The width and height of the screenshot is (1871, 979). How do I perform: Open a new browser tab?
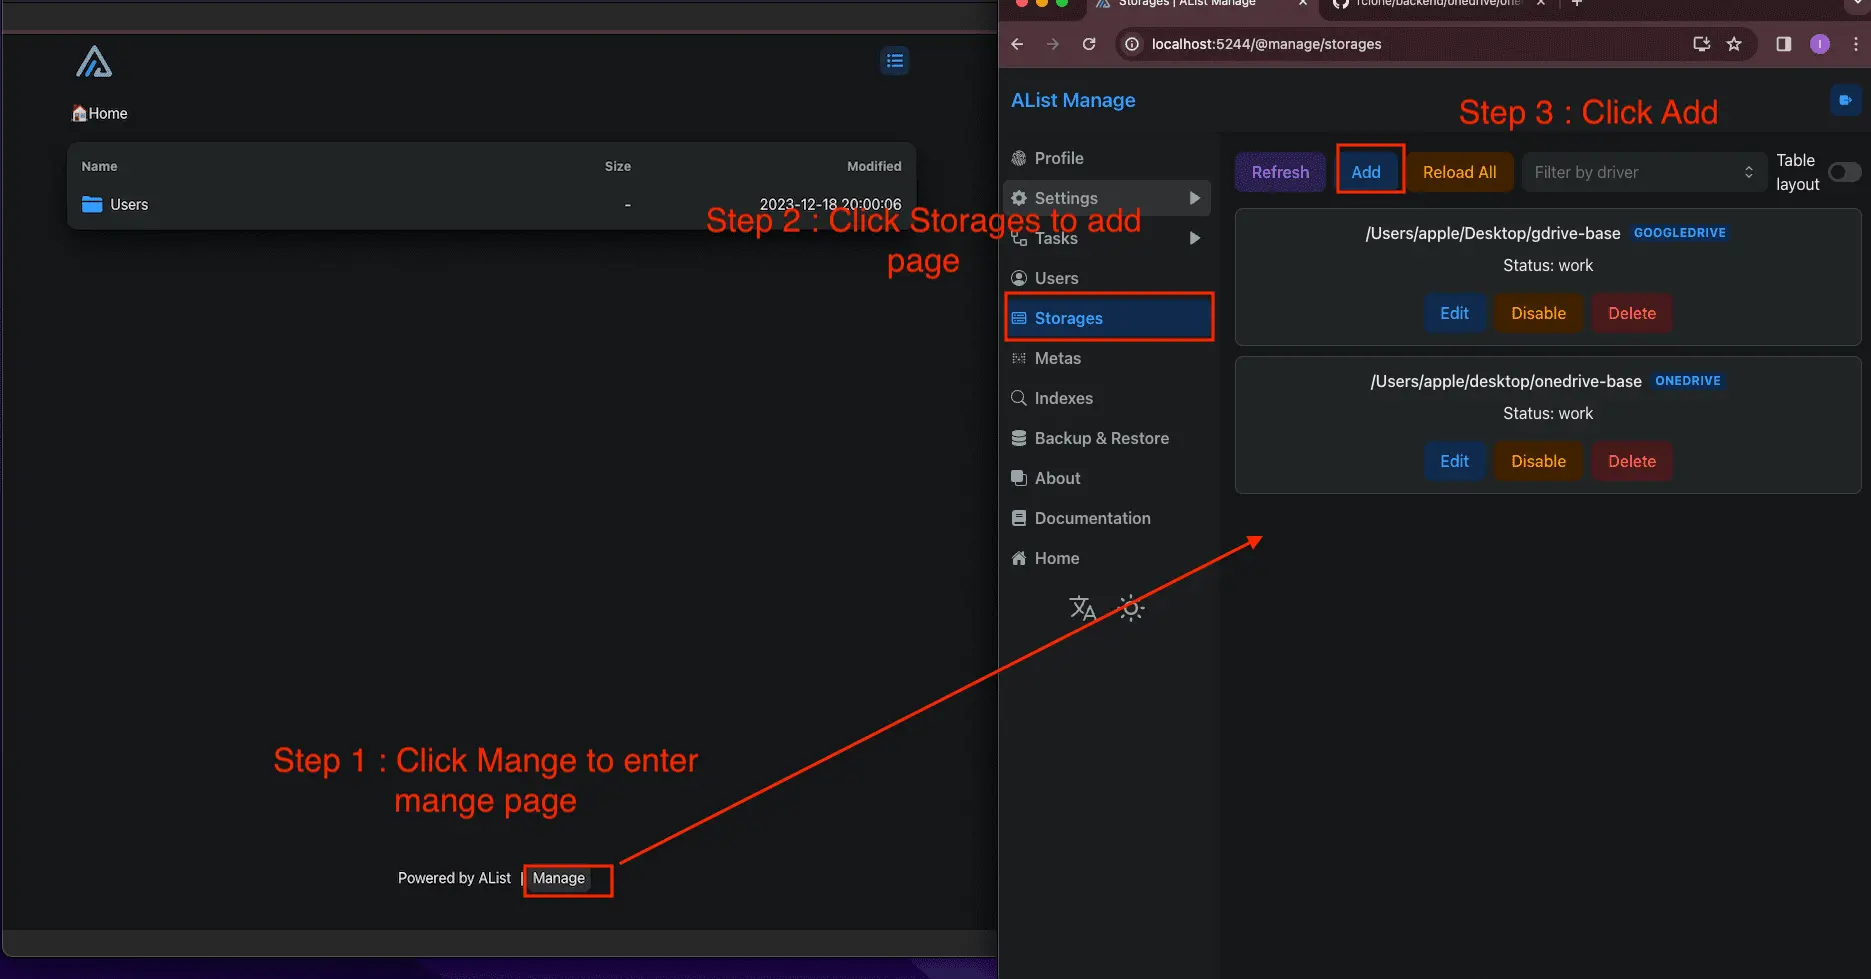click(x=1577, y=4)
